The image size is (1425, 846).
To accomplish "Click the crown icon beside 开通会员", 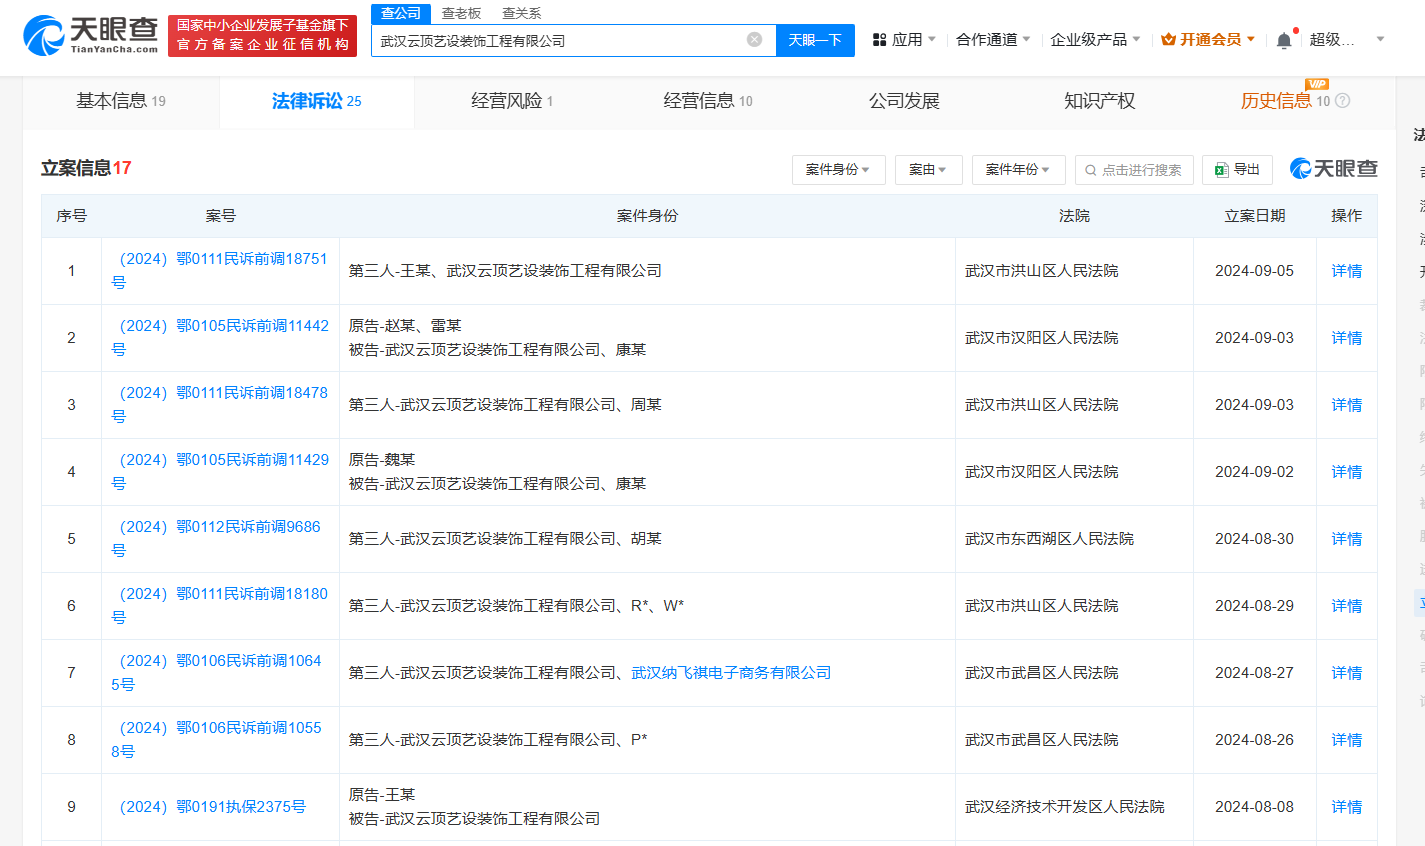I will (x=1167, y=38).
